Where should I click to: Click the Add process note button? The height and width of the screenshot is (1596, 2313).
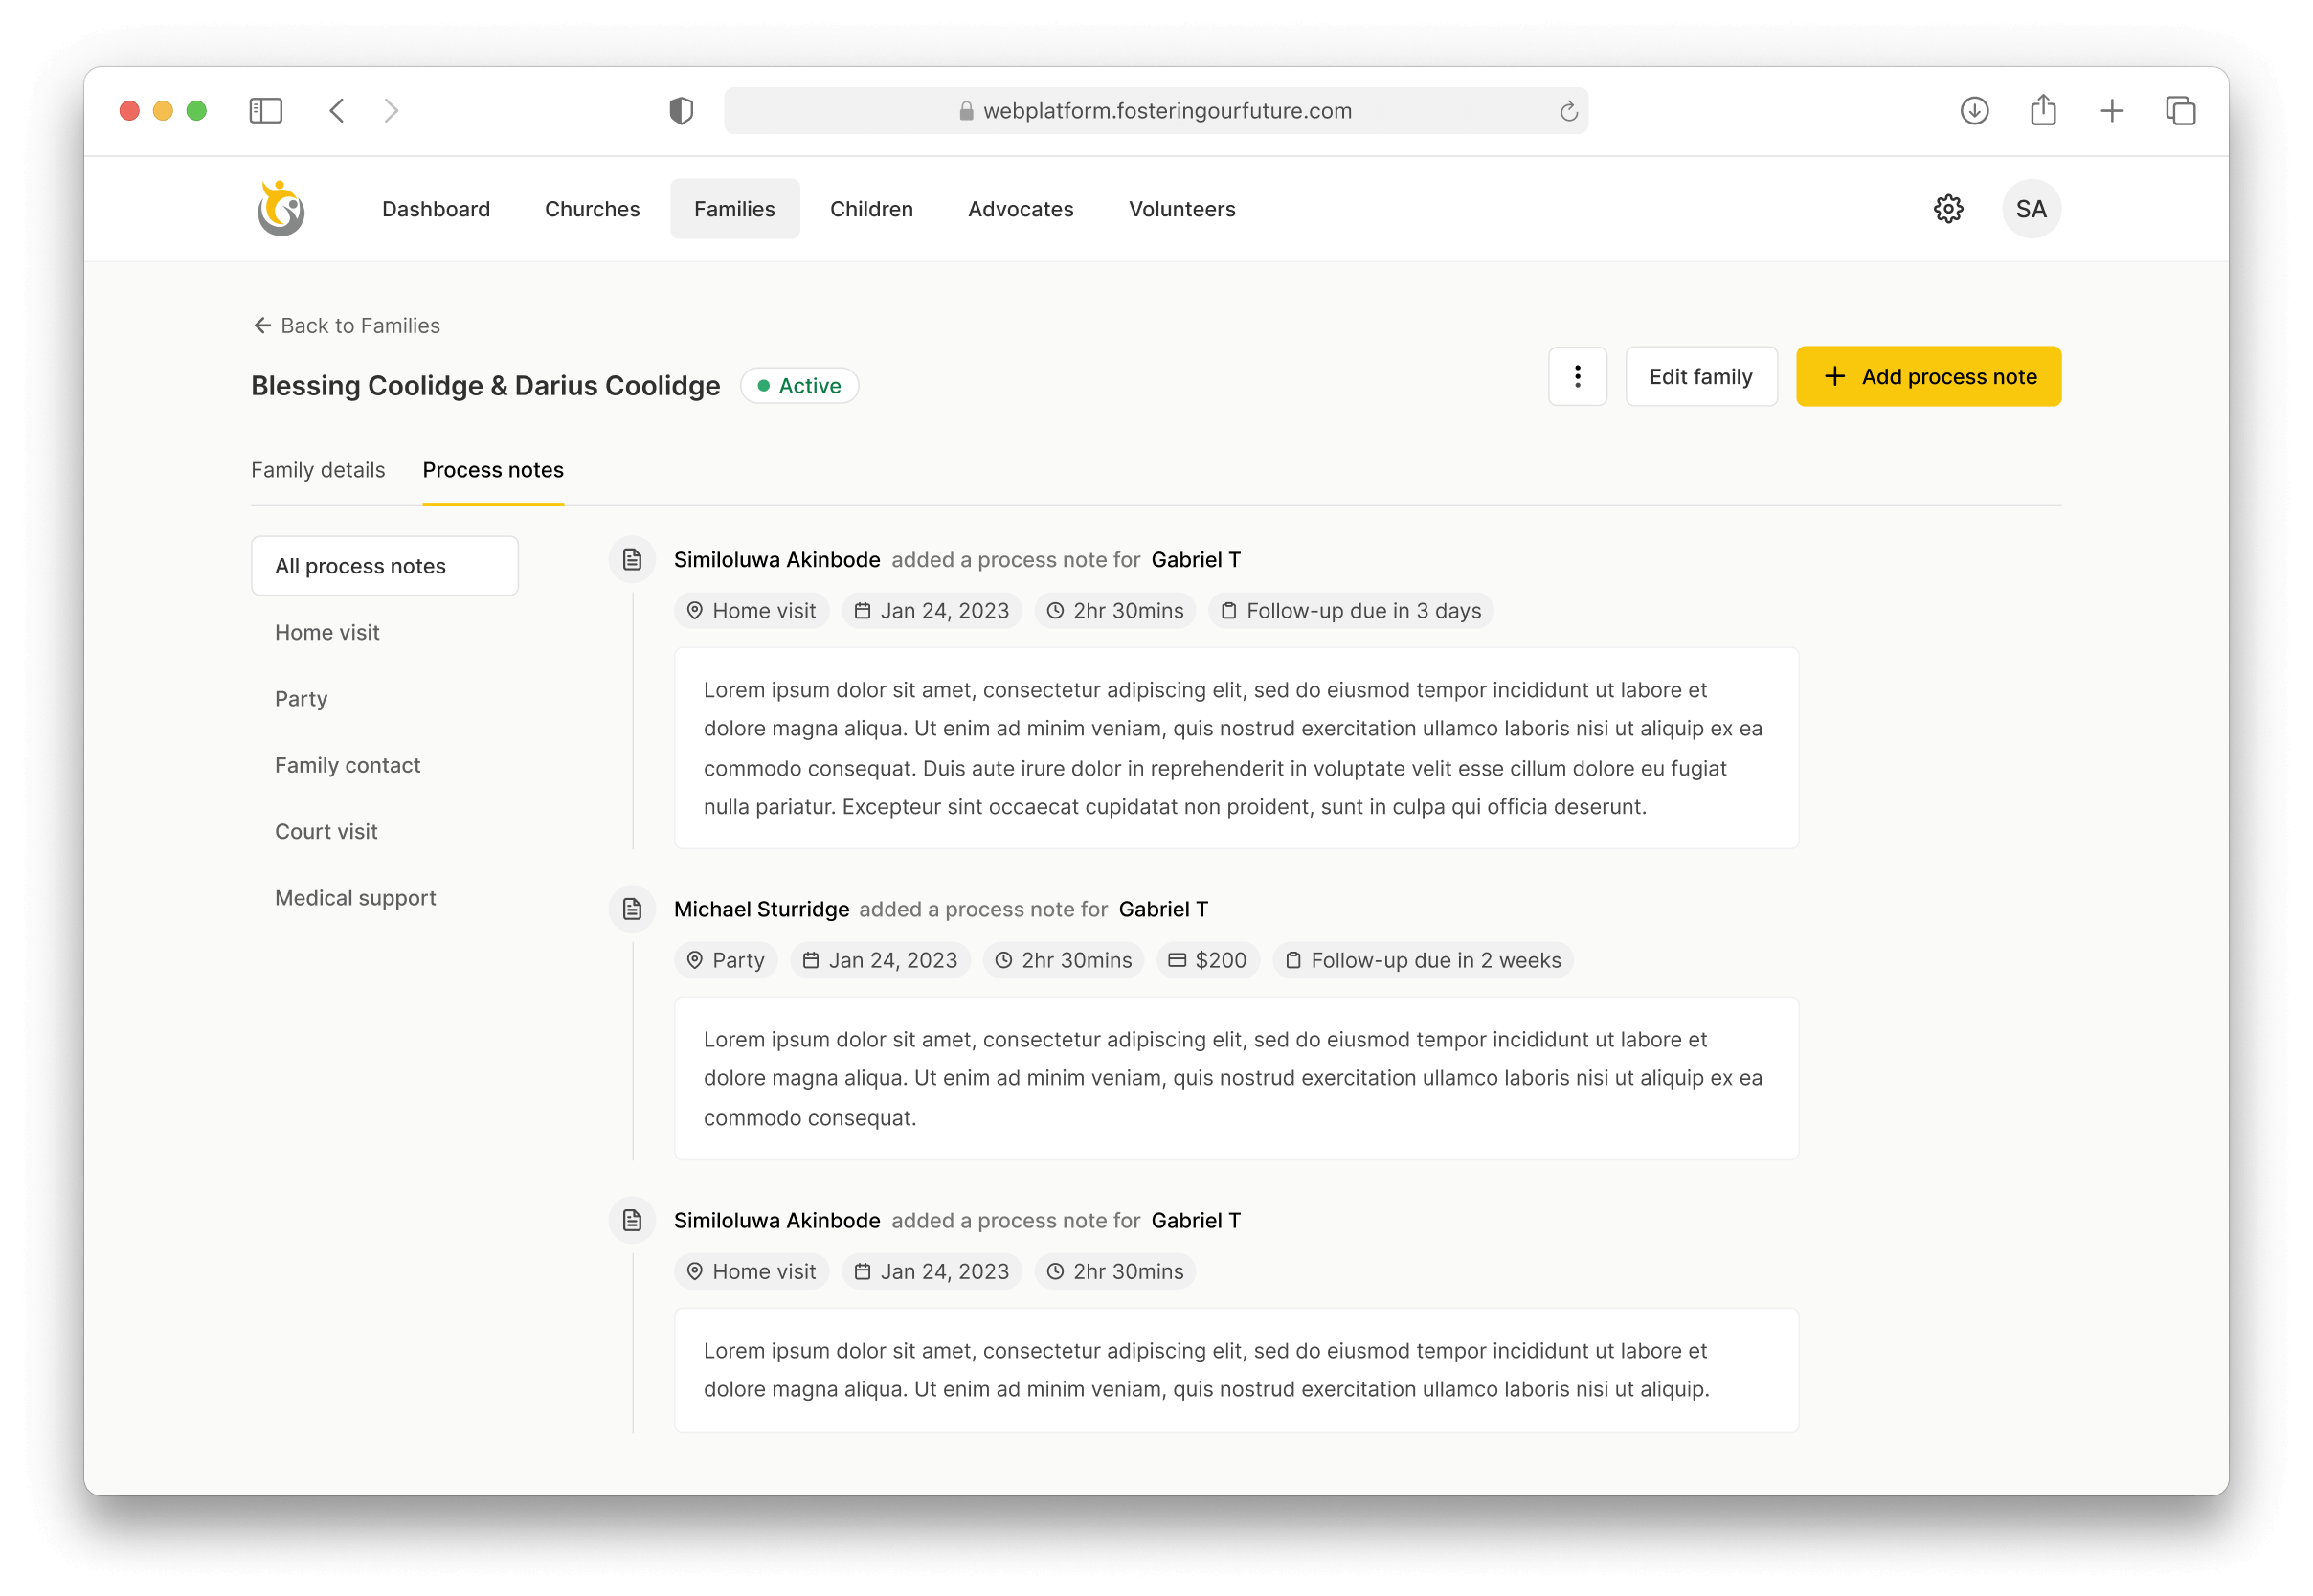1928,376
